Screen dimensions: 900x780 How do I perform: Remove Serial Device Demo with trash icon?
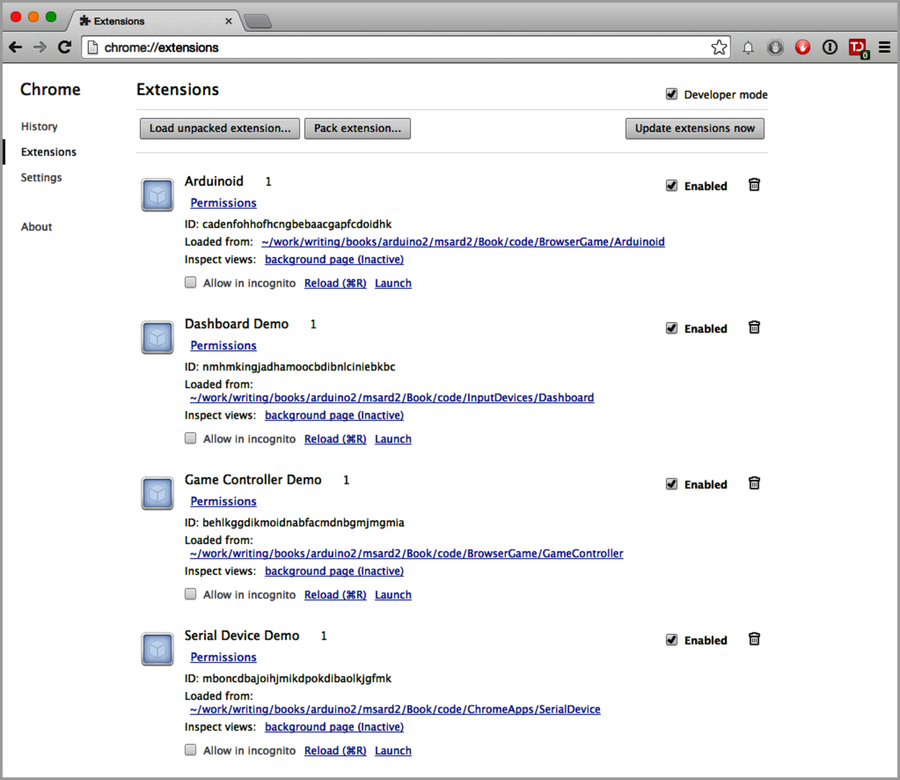click(x=754, y=639)
